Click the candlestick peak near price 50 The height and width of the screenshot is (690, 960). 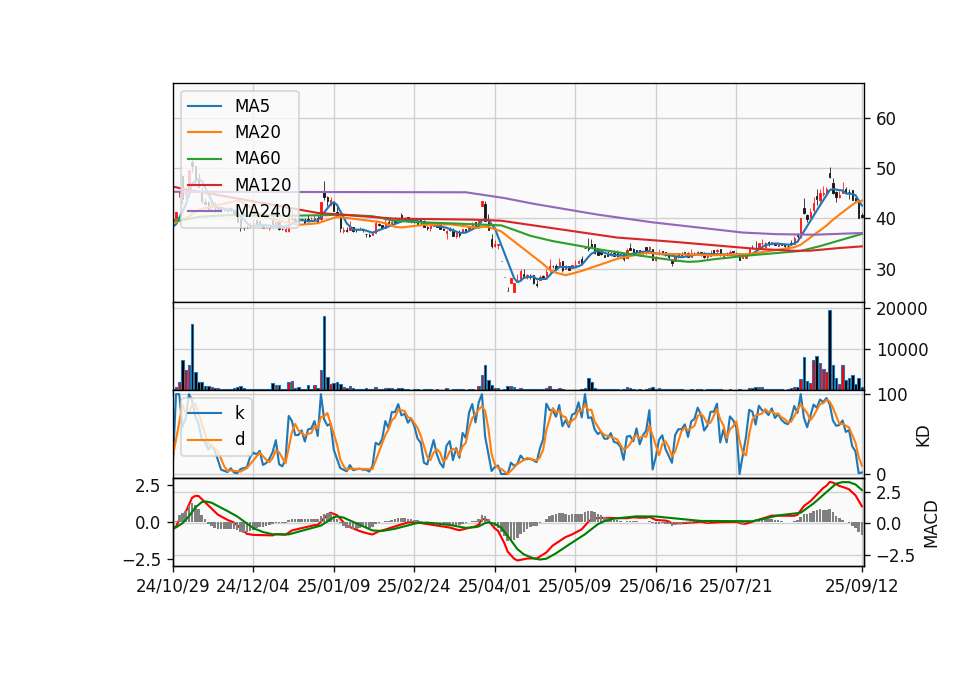click(x=830, y=174)
